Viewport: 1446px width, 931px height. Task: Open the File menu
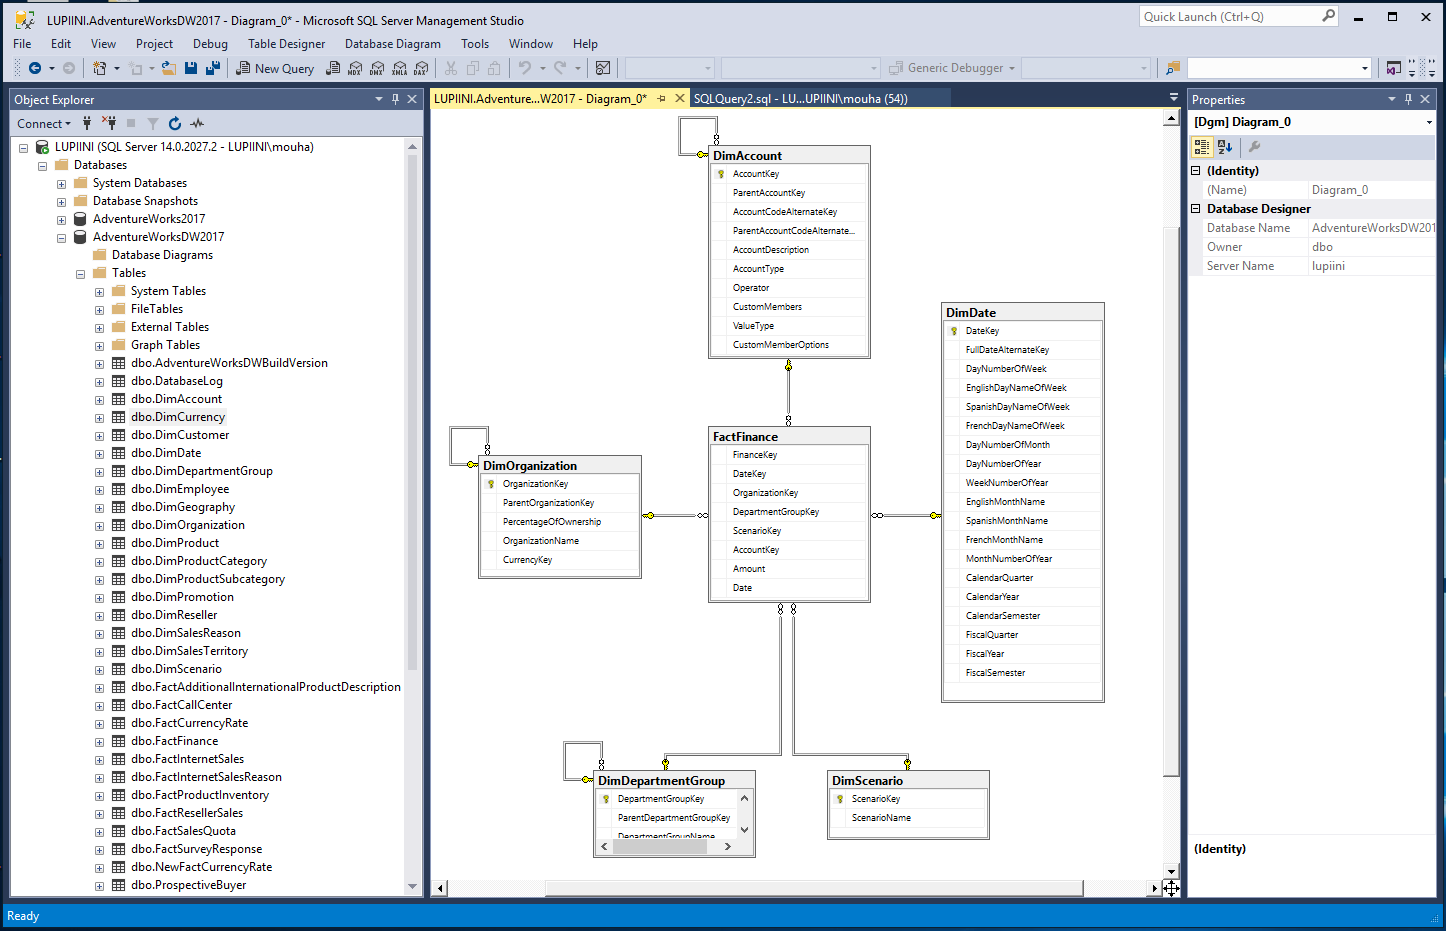coord(22,44)
